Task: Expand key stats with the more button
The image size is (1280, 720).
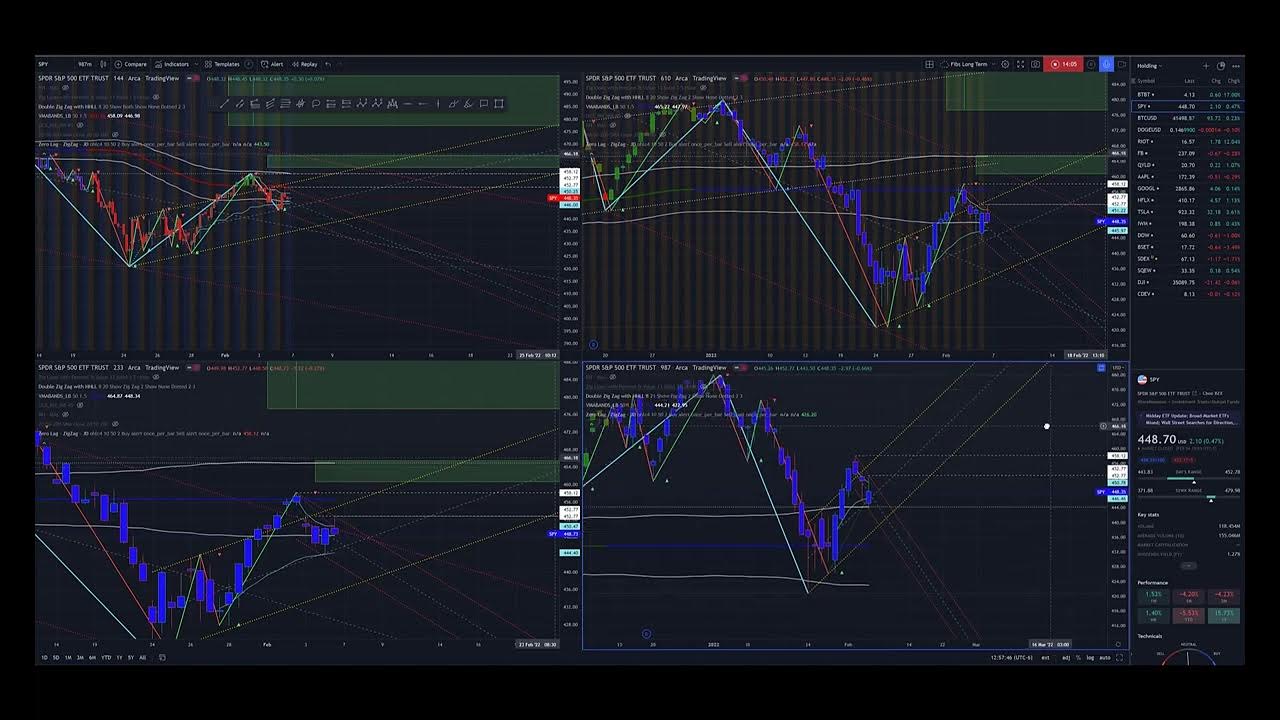Action: tap(1188, 565)
